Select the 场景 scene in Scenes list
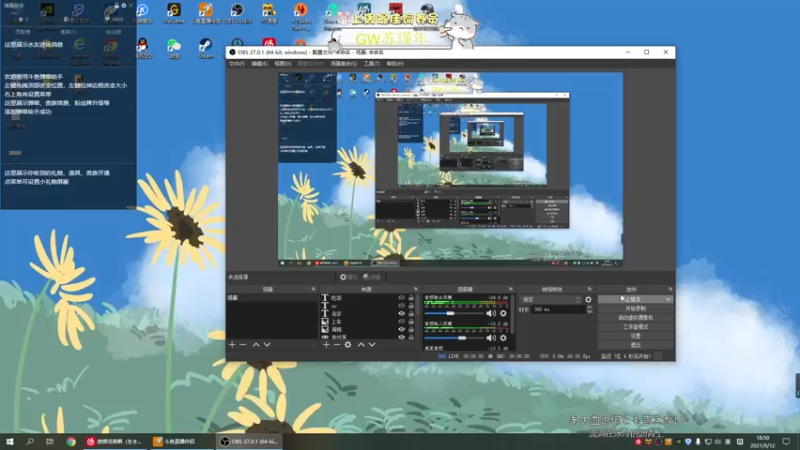 coord(271,297)
